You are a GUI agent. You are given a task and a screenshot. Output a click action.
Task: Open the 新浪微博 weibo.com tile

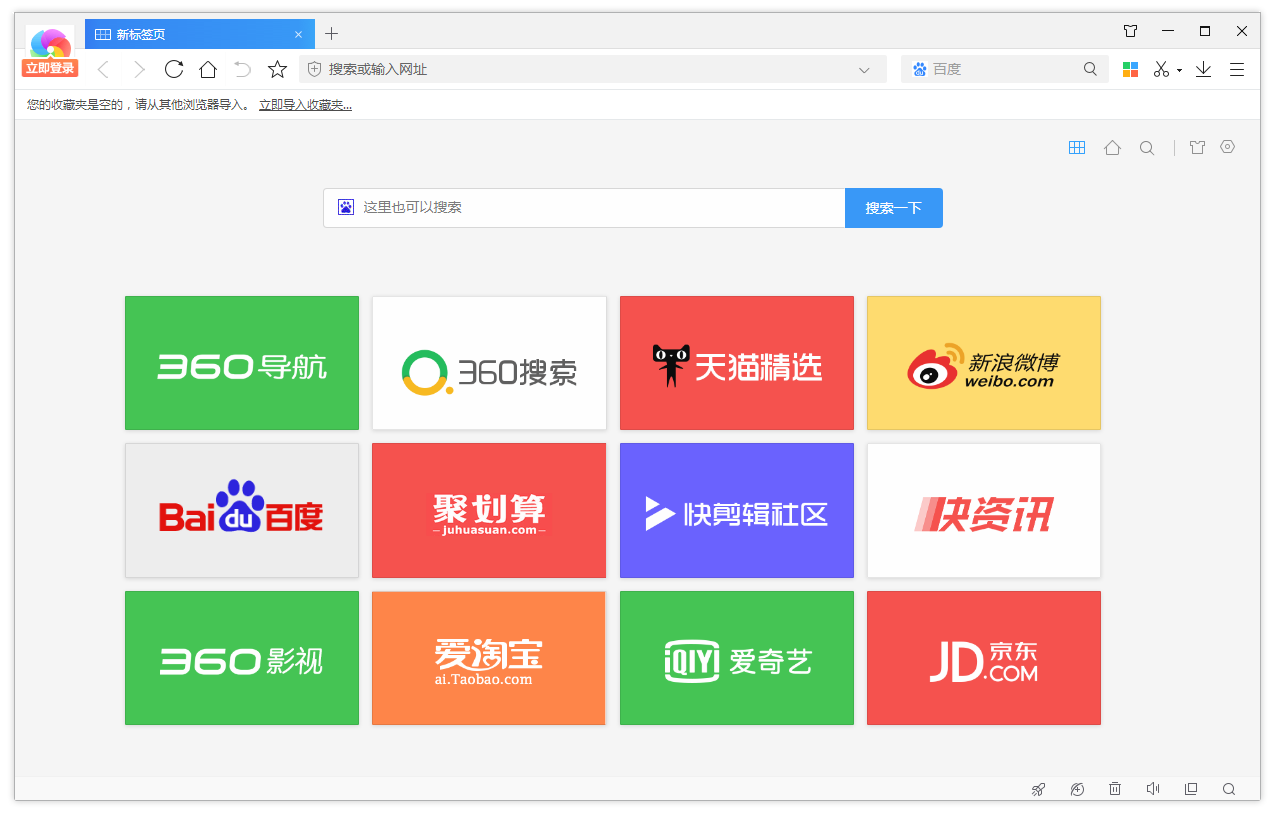pos(984,363)
